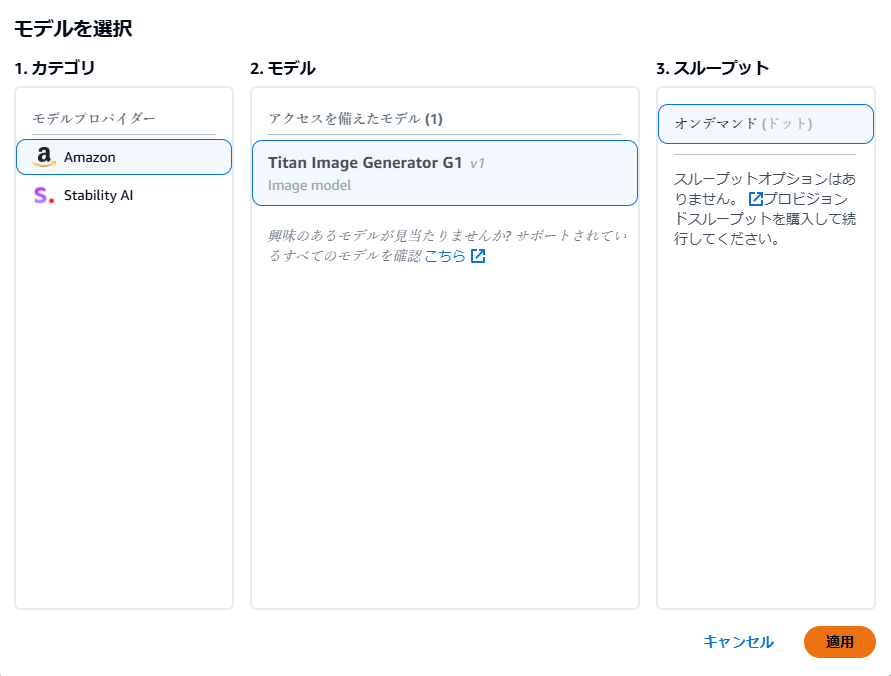The image size is (891, 676).
Task: Click the v1 version tag
Action: click(478, 163)
